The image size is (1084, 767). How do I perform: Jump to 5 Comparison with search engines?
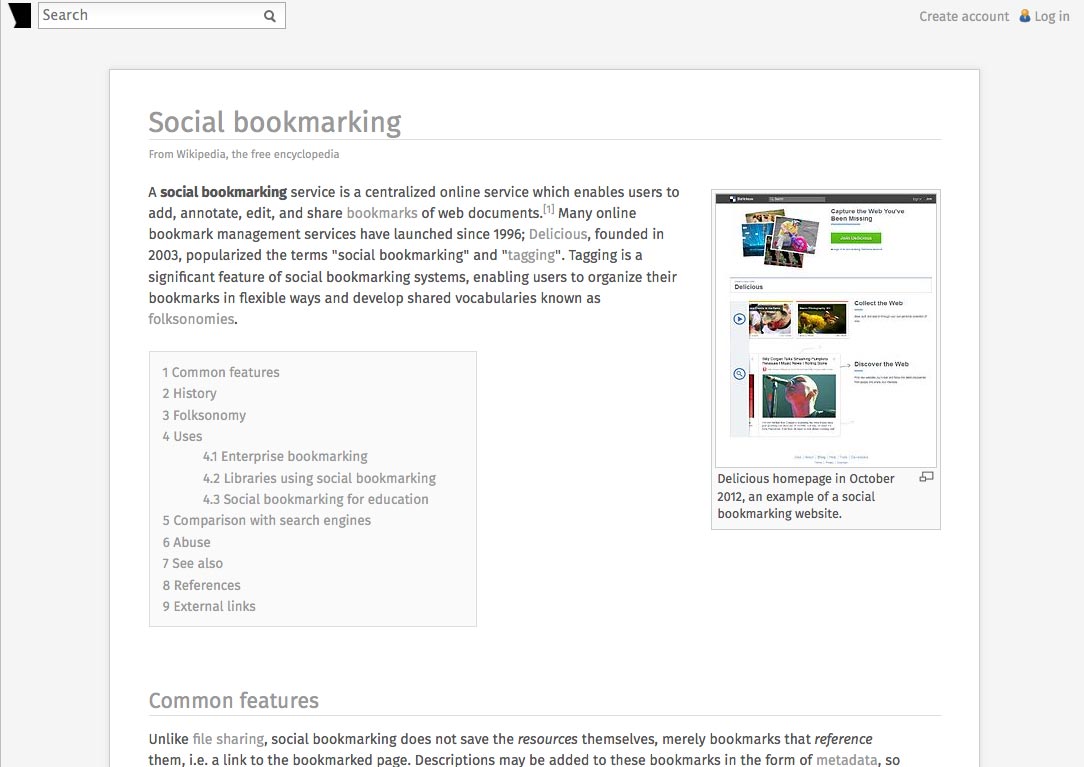click(266, 520)
